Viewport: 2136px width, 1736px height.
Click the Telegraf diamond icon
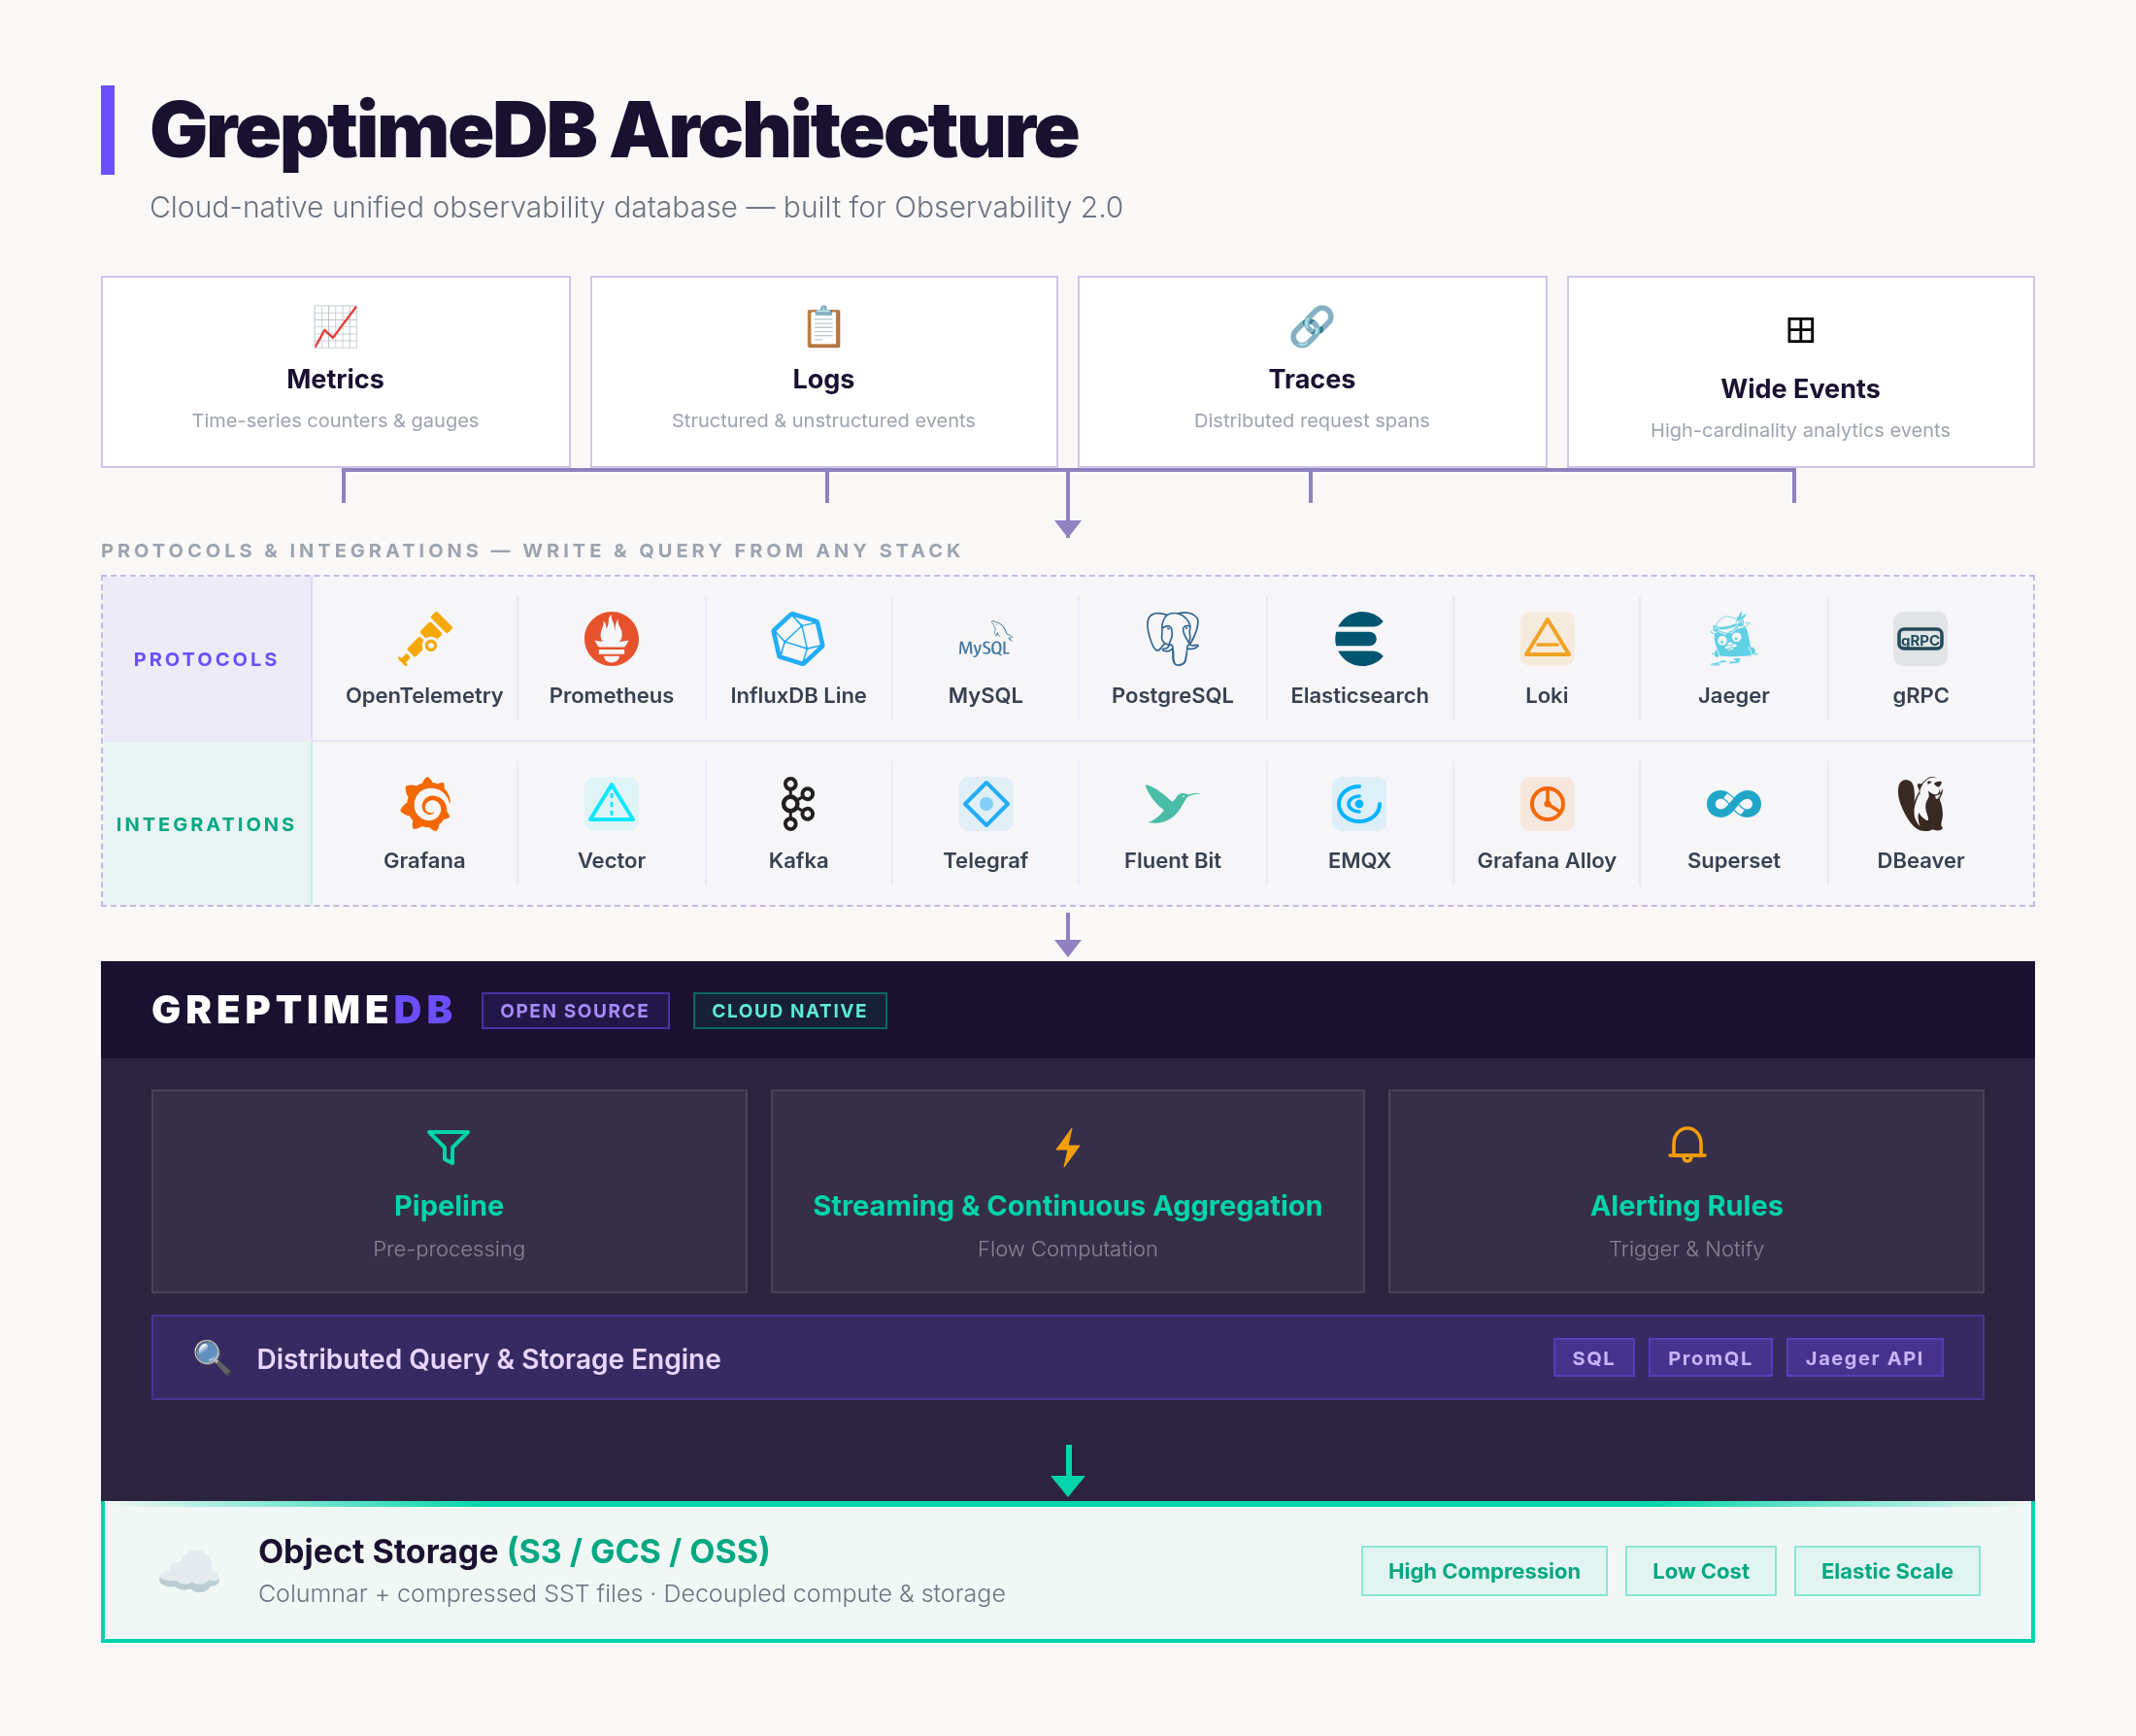coord(985,803)
